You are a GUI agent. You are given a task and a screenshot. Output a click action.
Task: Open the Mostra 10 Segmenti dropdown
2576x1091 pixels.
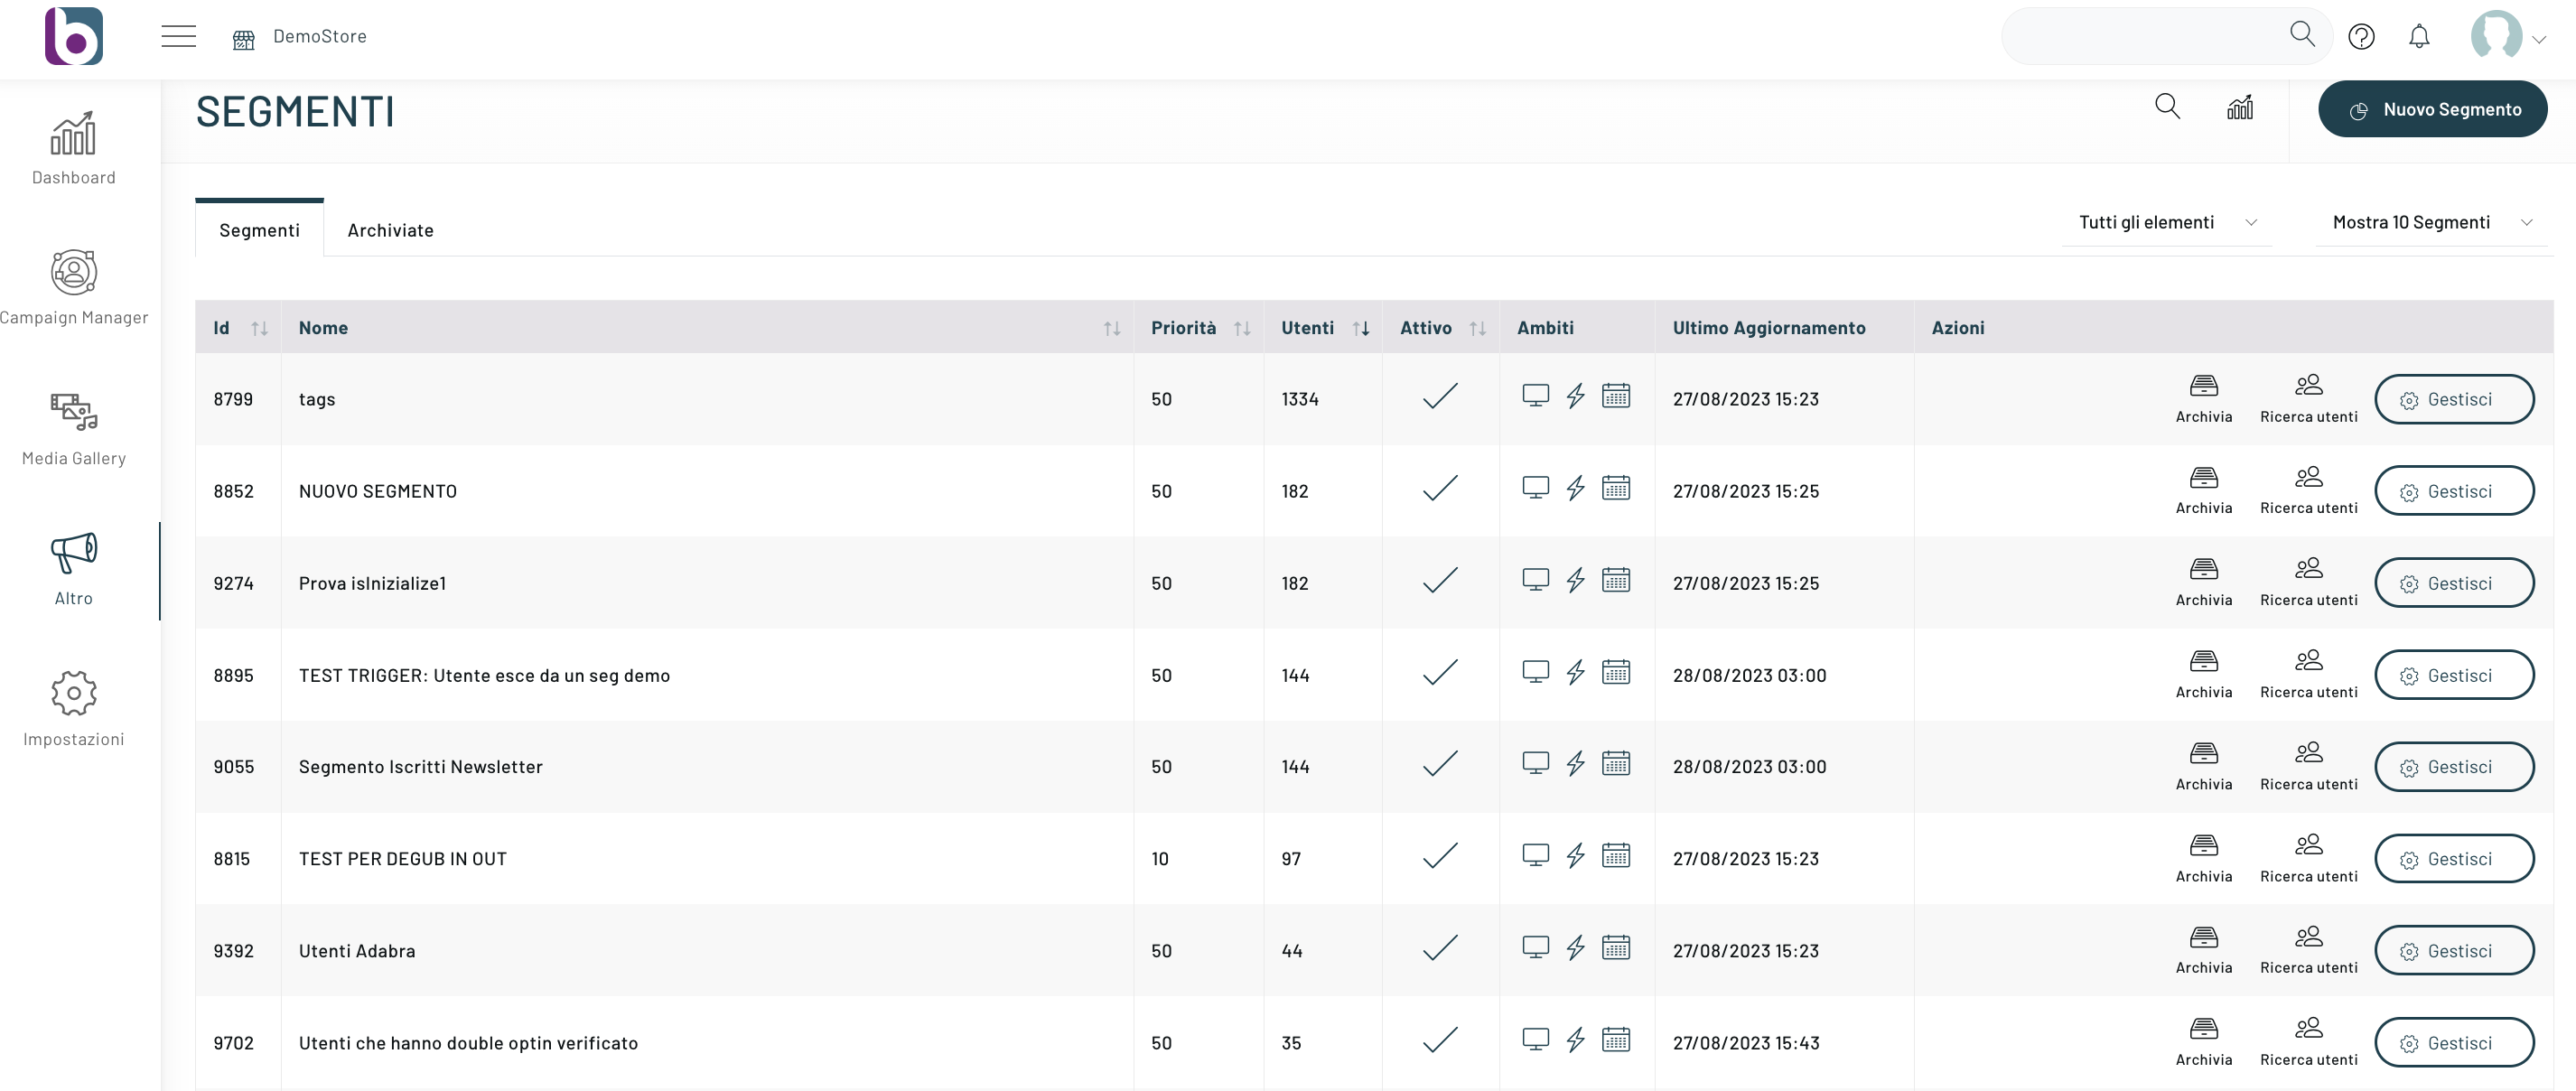[2431, 222]
